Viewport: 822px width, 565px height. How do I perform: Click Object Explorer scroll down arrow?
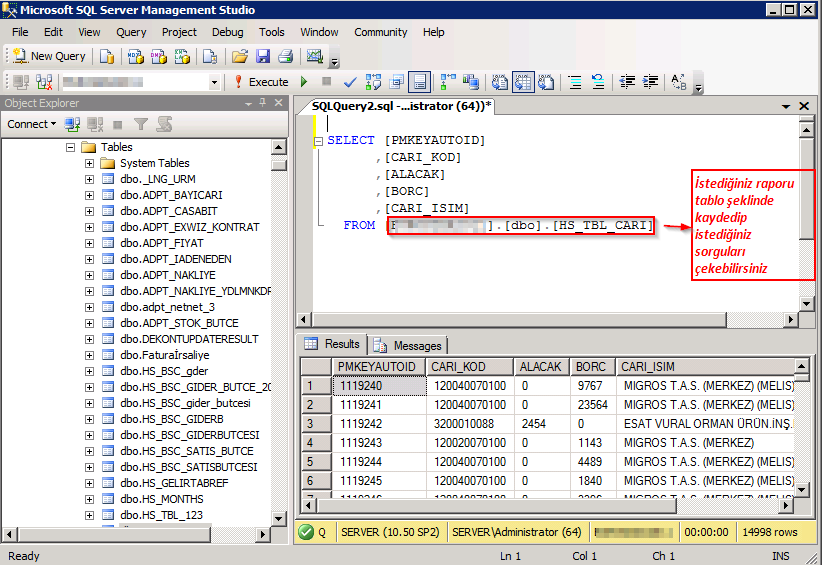pos(278,519)
